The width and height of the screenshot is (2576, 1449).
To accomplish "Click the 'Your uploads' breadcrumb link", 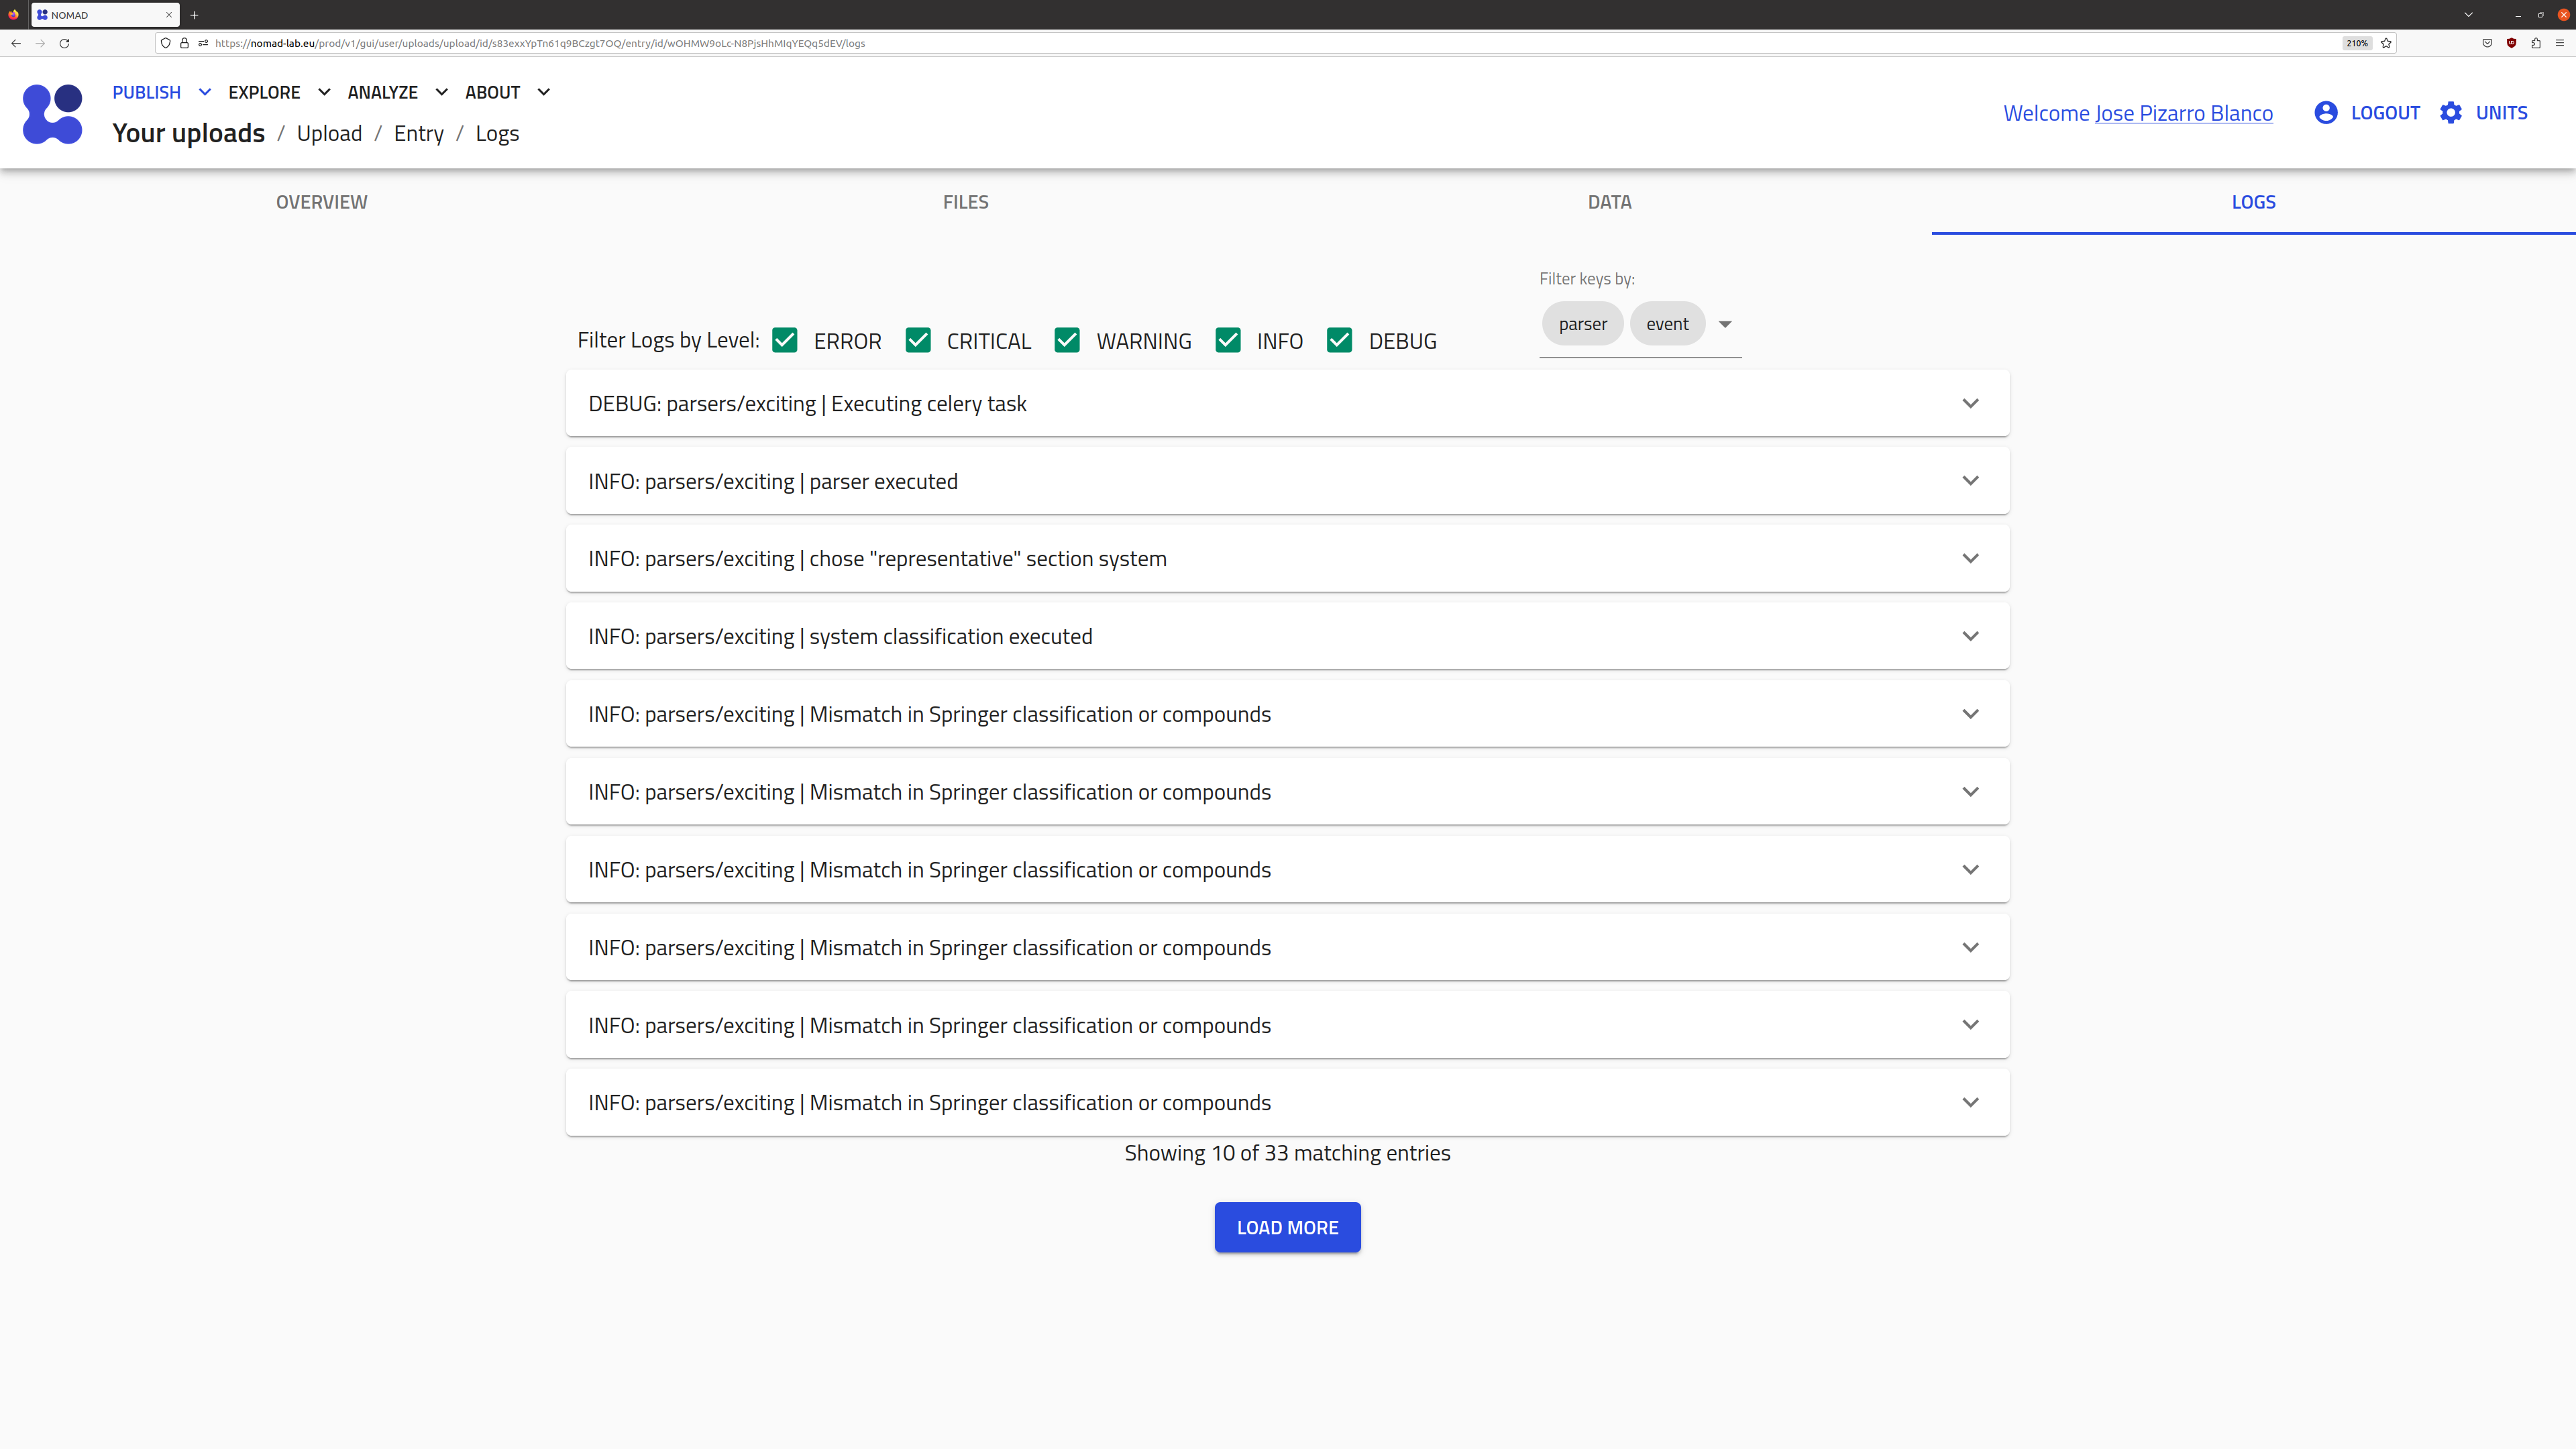I will click(188, 133).
